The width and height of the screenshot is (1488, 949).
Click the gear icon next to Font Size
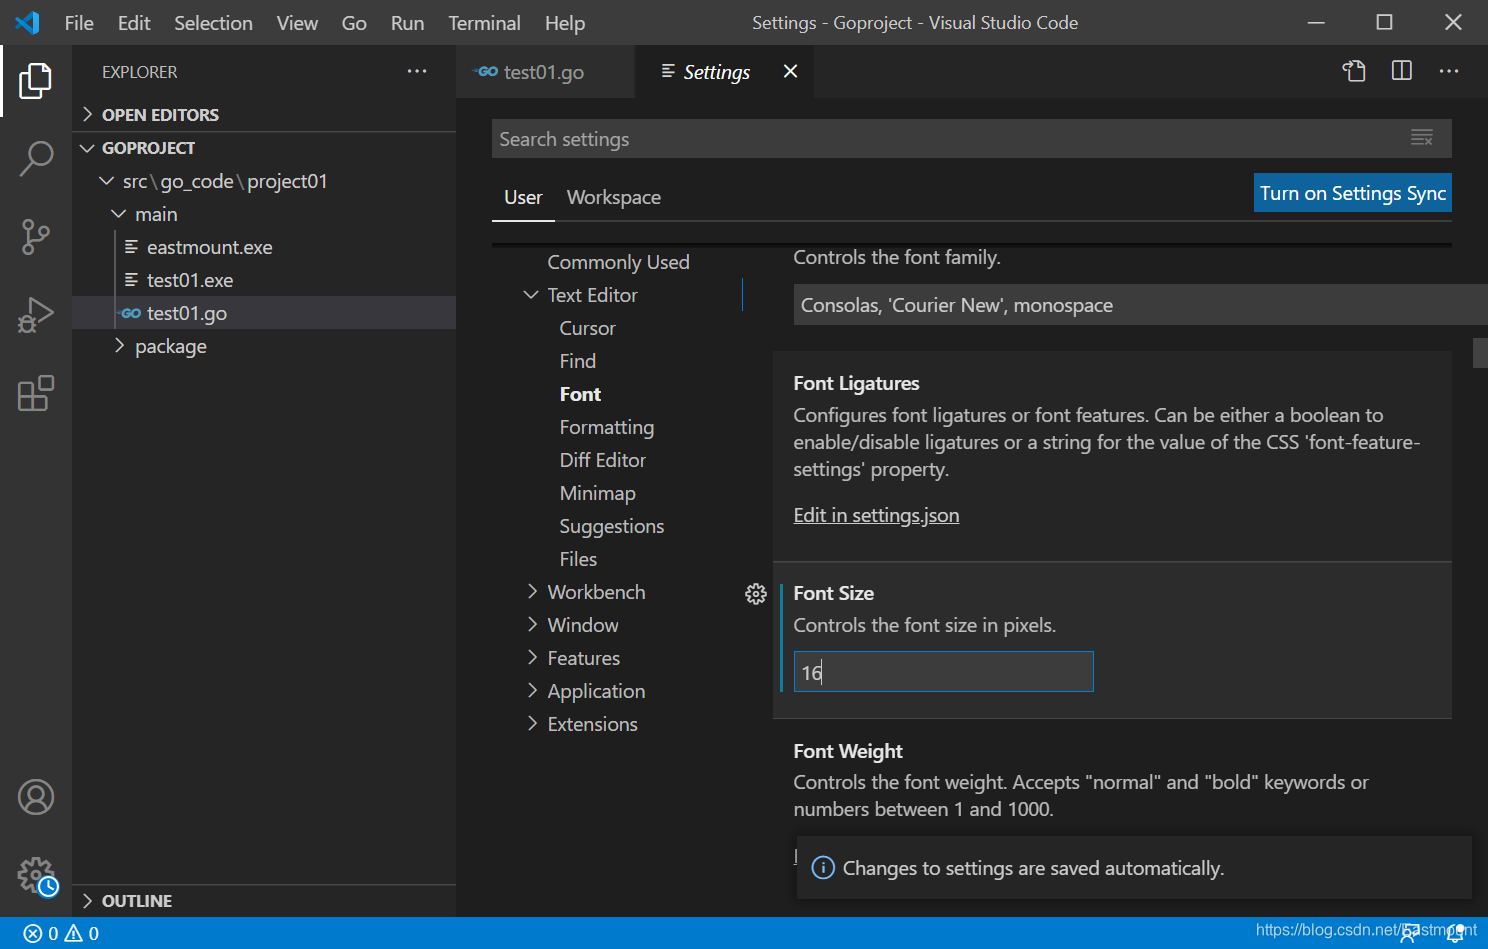756,594
